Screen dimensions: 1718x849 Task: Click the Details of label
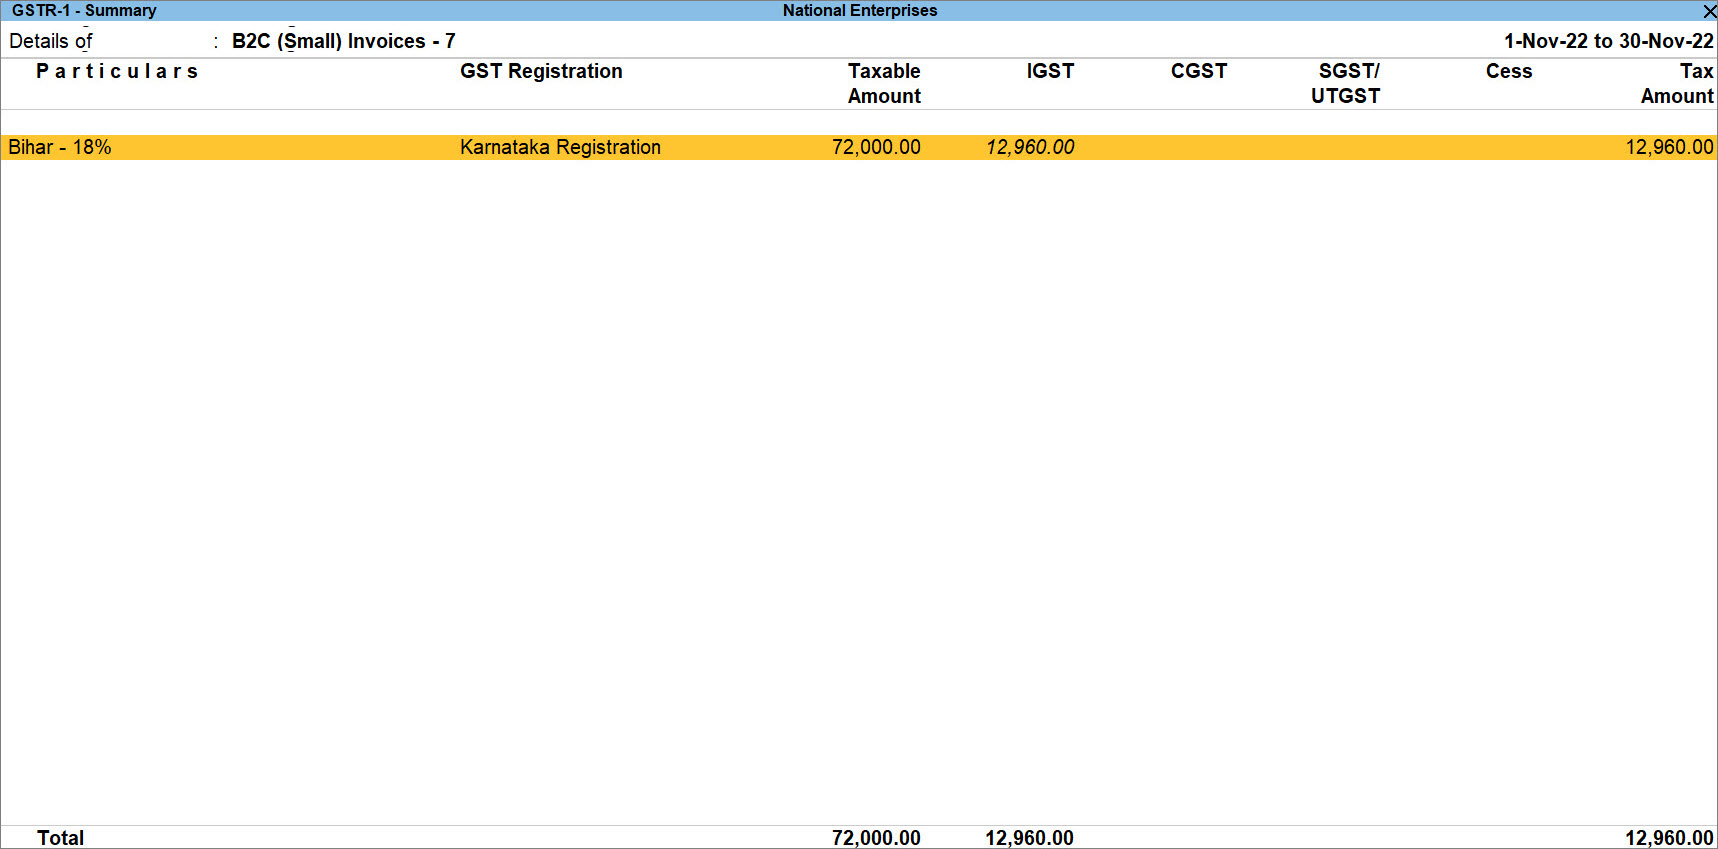pyautogui.click(x=51, y=41)
